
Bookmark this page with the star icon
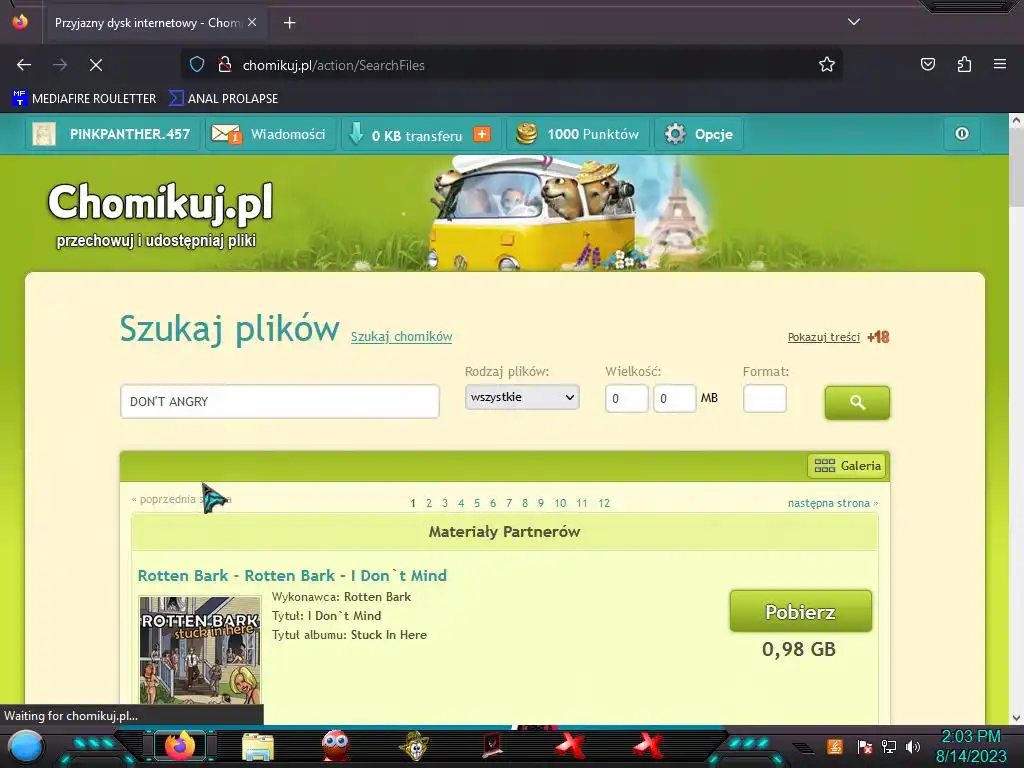827,65
